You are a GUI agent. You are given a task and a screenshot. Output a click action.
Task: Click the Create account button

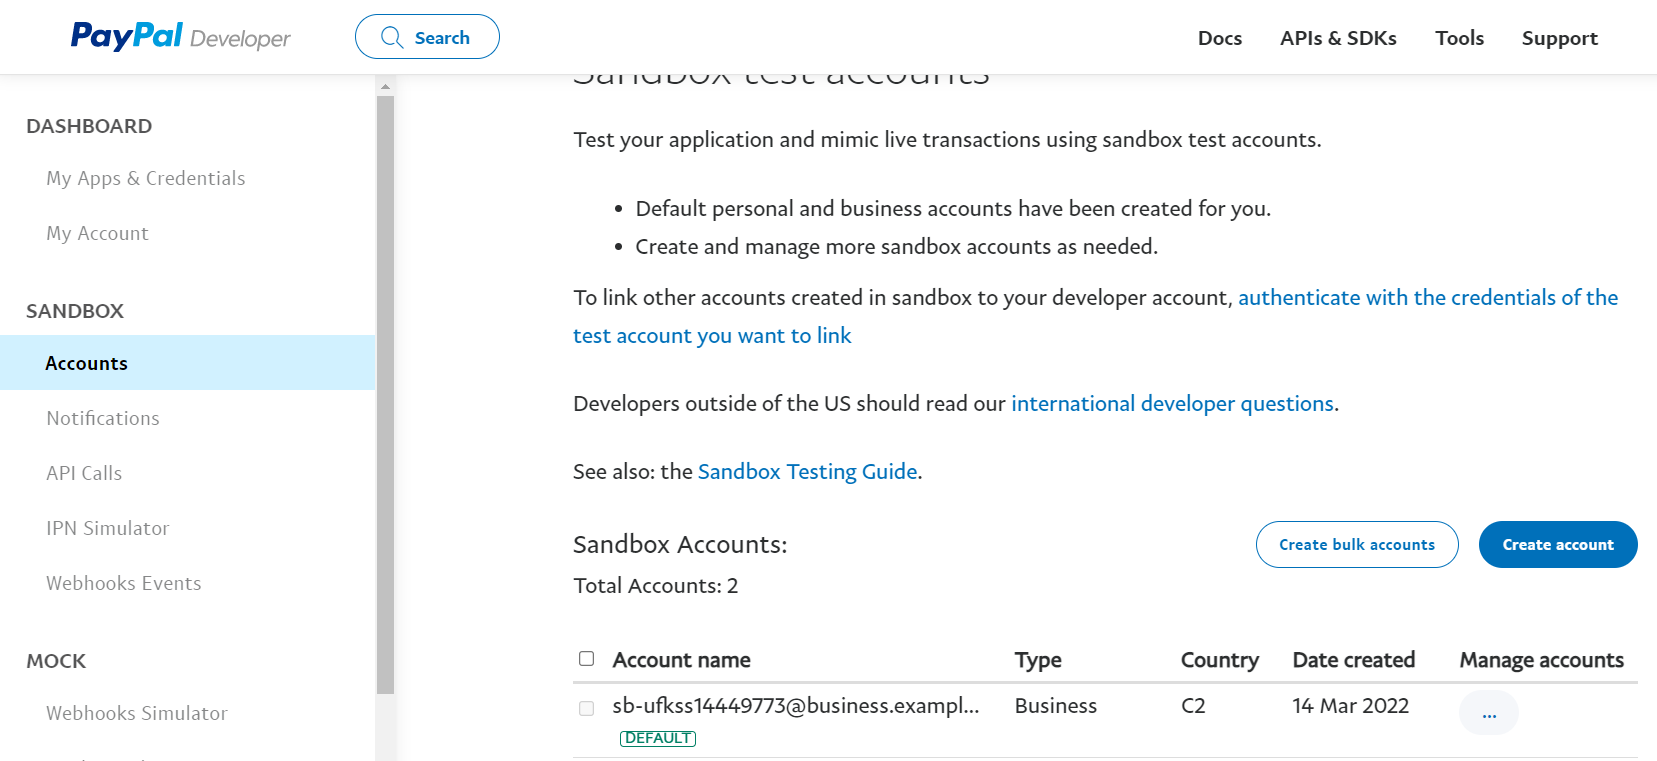[x=1557, y=545]
